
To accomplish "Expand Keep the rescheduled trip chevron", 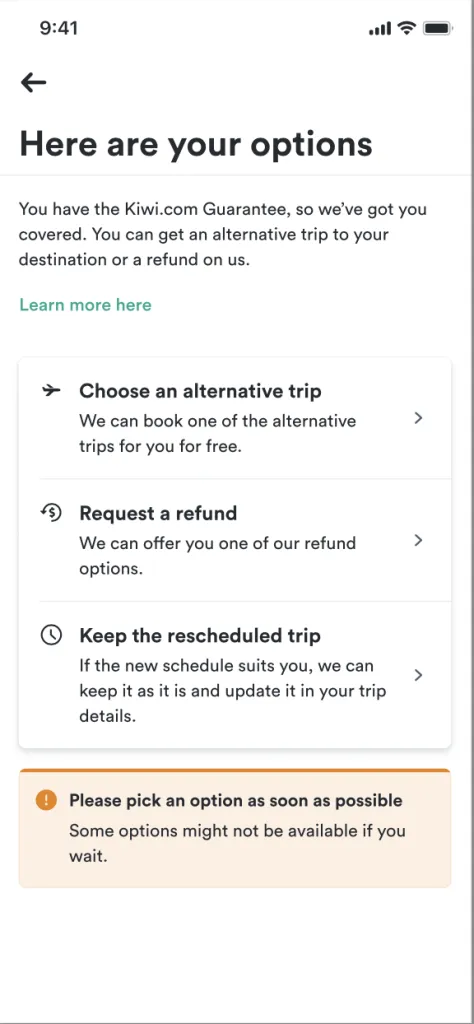I will click(419, 675).
